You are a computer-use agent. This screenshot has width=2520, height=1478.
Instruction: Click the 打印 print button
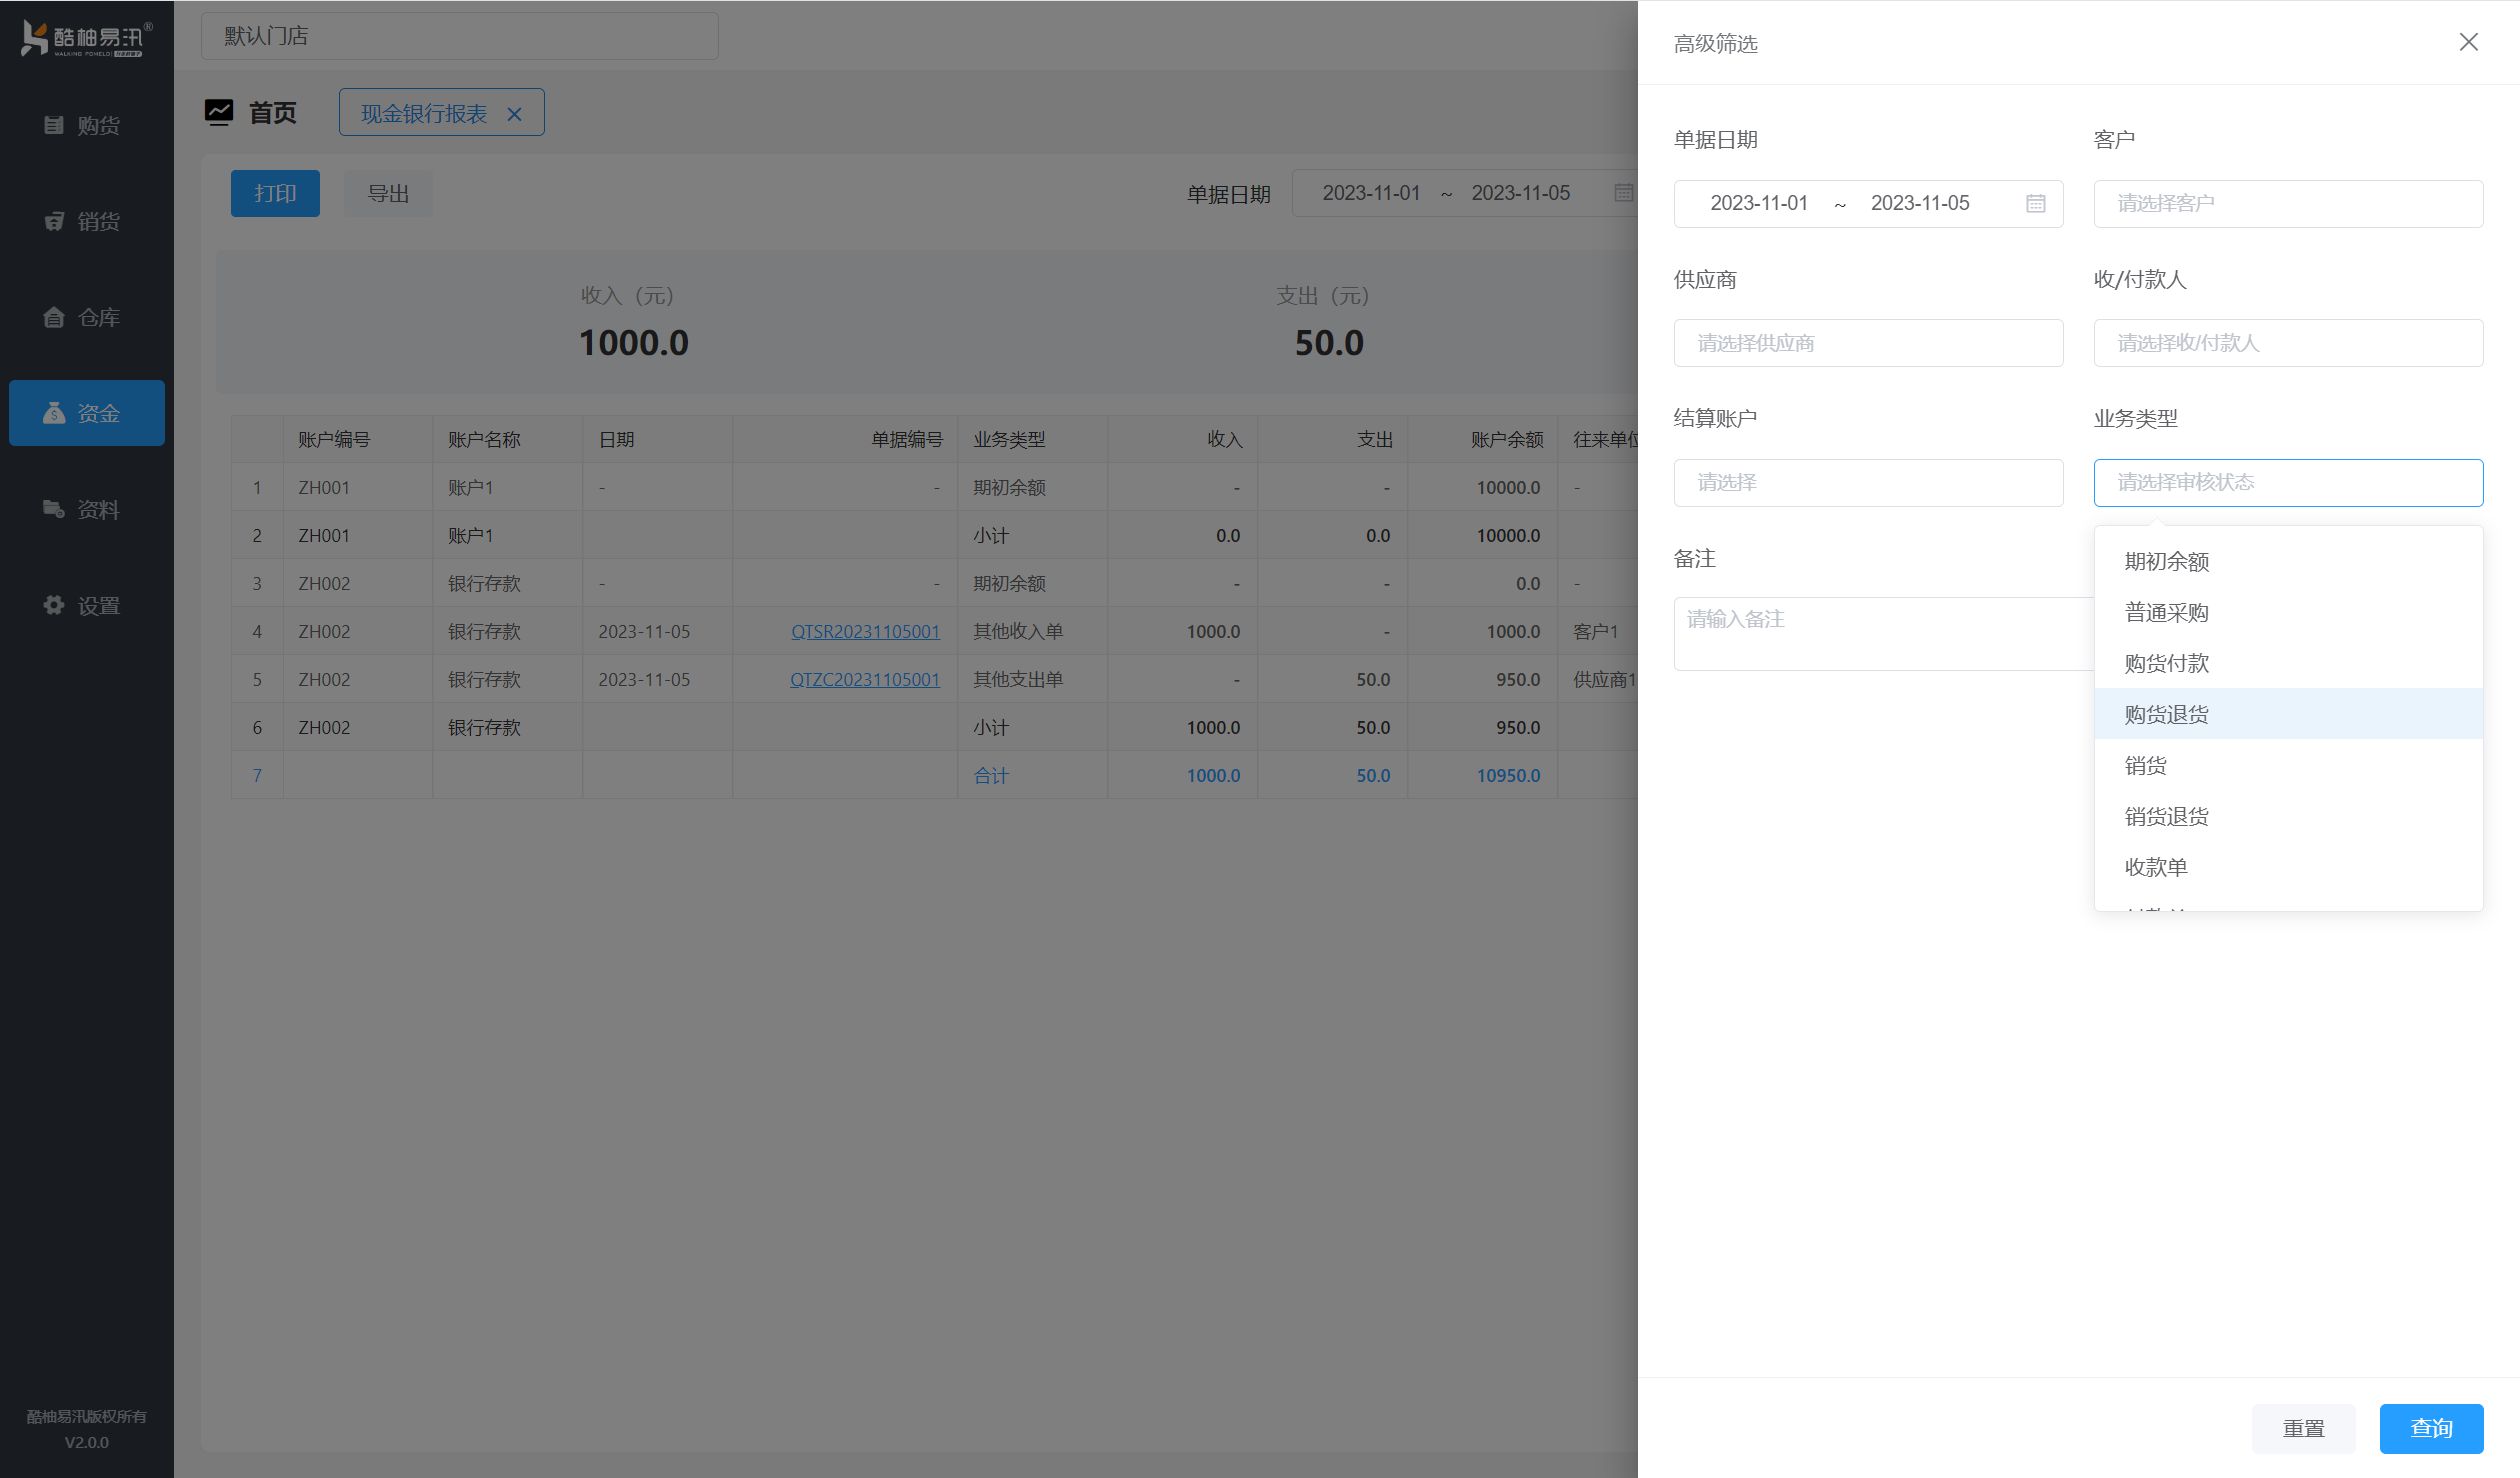pyautogui.click(x=274, y=192)
